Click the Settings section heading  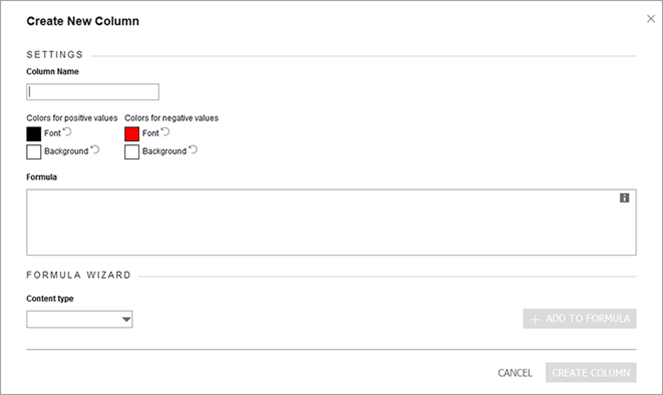point(55,55)
